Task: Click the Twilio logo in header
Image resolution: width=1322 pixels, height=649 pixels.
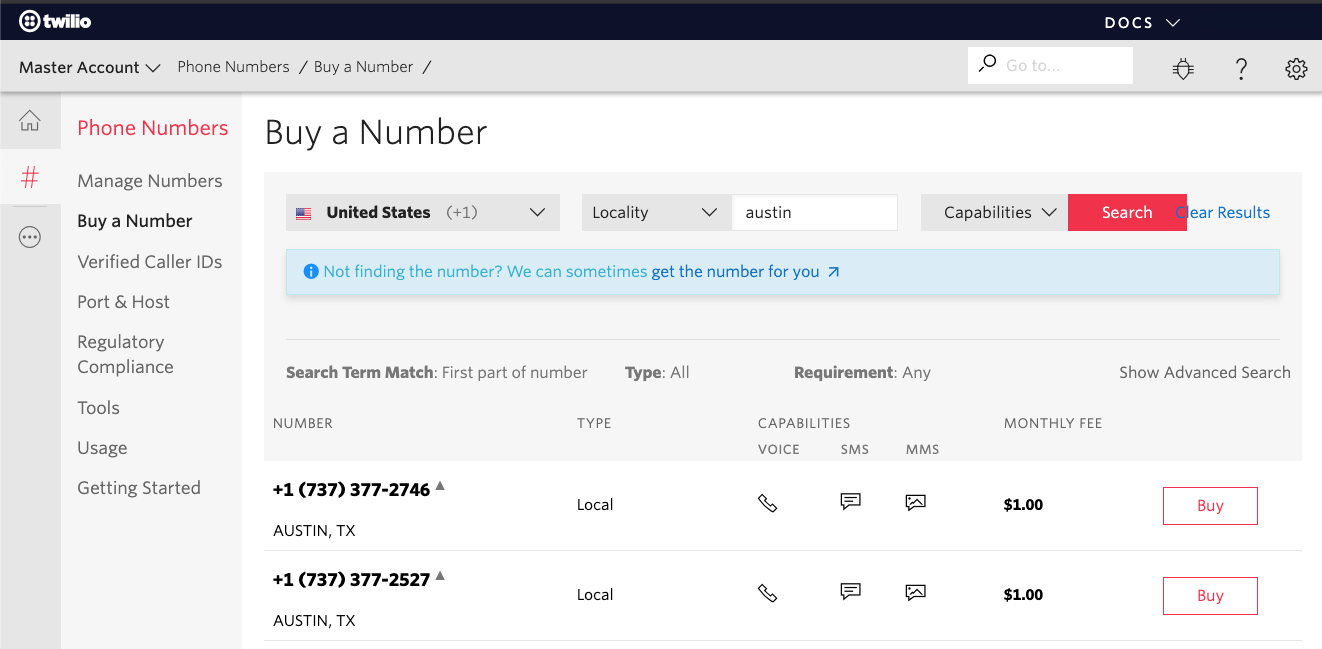Action: coord(55,21)
